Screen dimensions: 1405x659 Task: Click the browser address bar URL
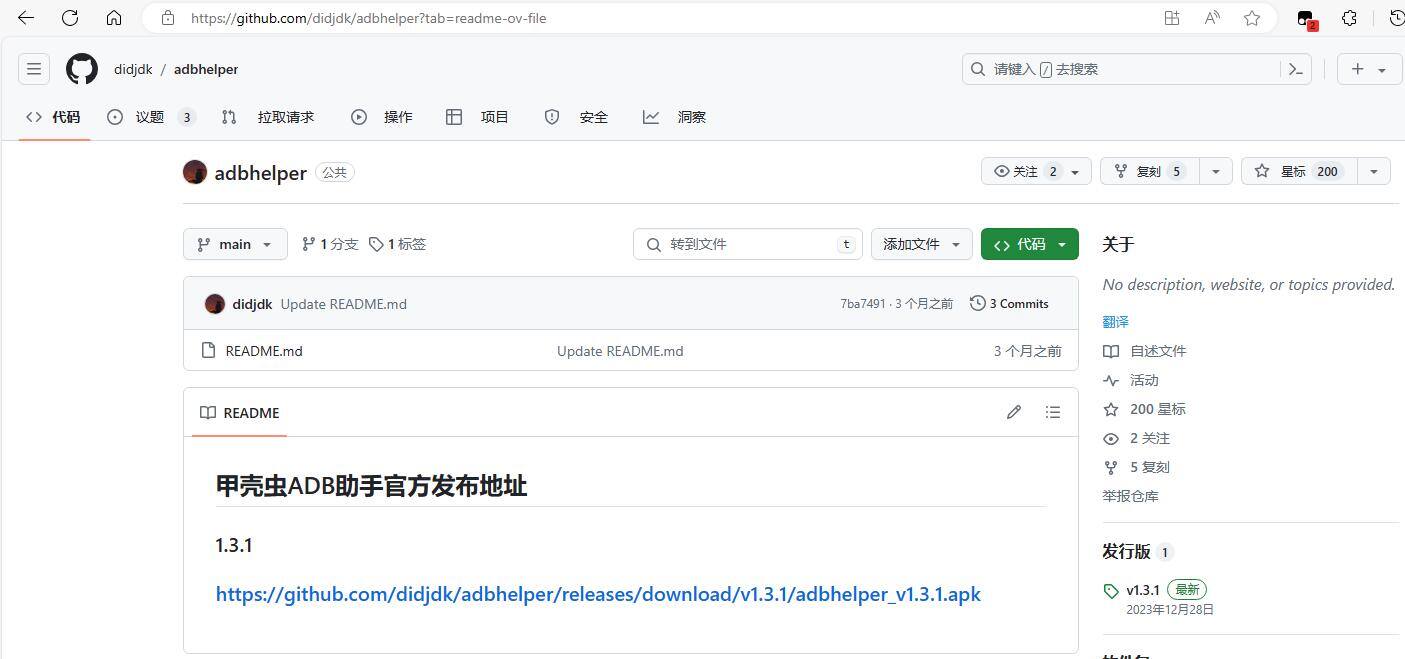point(368,18)
